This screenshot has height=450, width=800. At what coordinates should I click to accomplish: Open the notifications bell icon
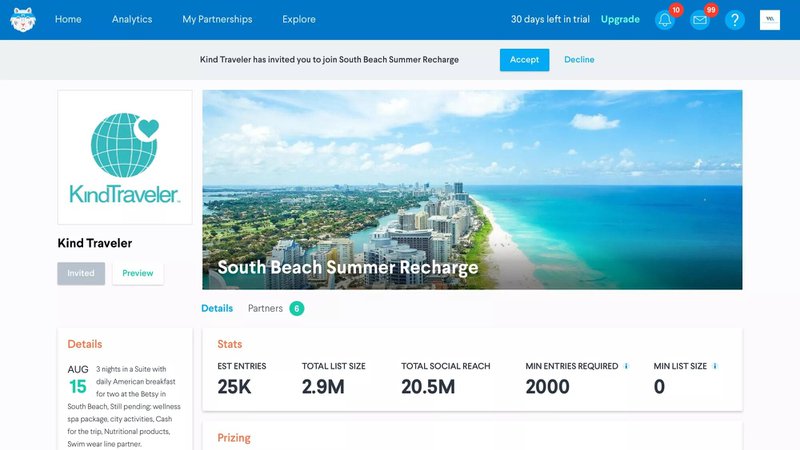point(665,20)
